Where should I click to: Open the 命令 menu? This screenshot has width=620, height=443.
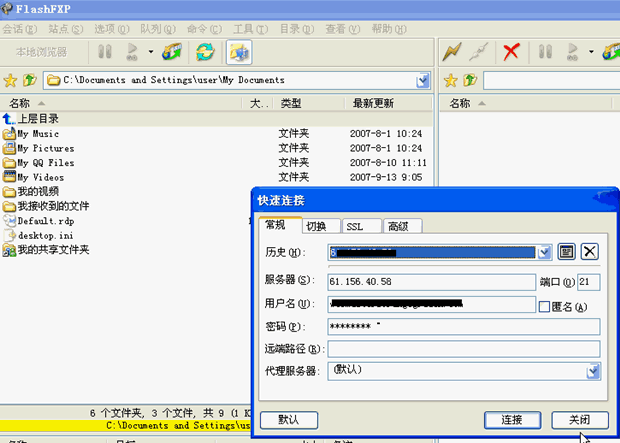pos(204,29)
